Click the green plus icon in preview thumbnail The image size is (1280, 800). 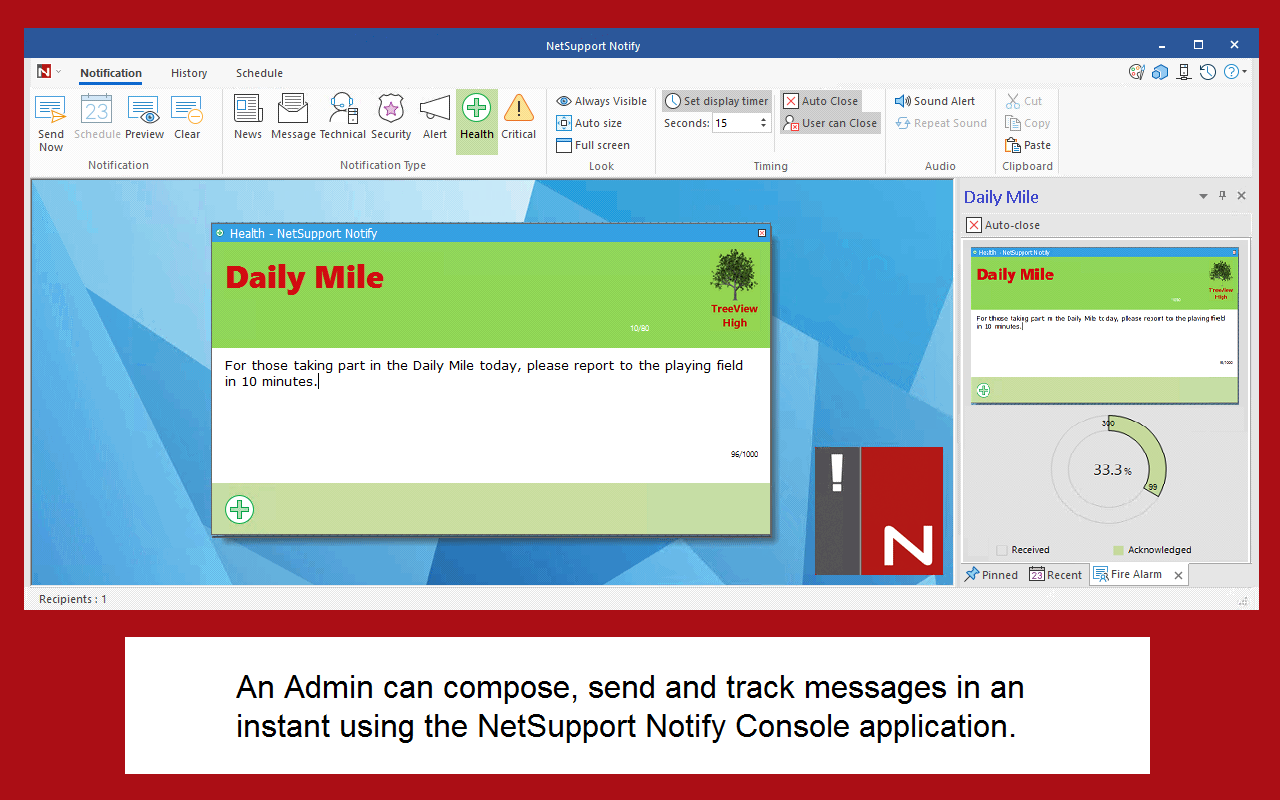[x=983, y=390]
